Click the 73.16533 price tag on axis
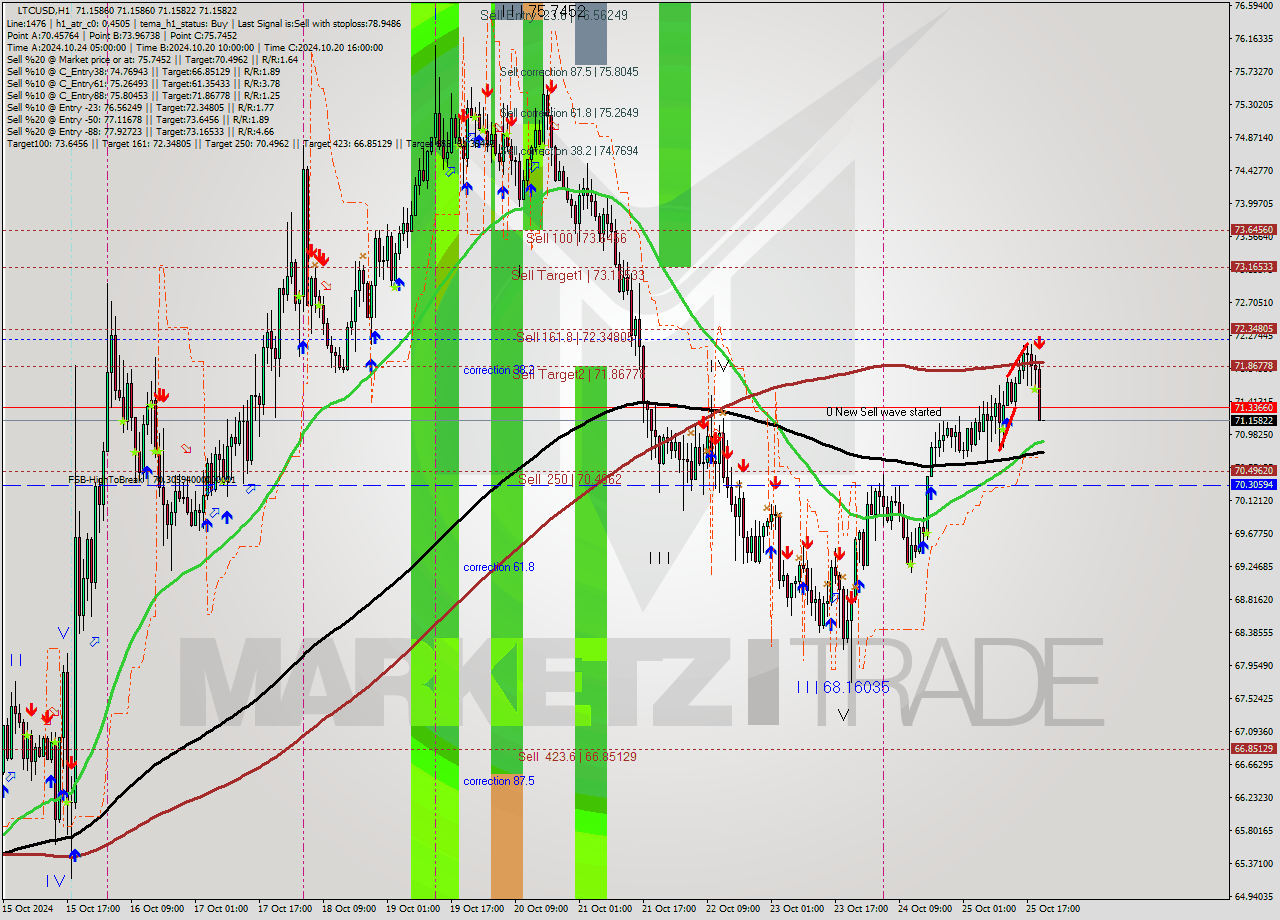 click(1253, 267)
